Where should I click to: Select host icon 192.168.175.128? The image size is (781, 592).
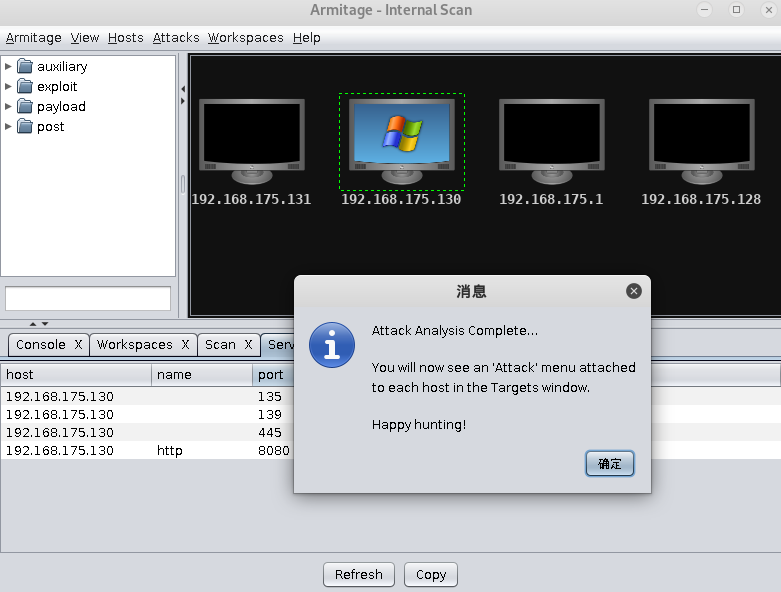[701, 142]
